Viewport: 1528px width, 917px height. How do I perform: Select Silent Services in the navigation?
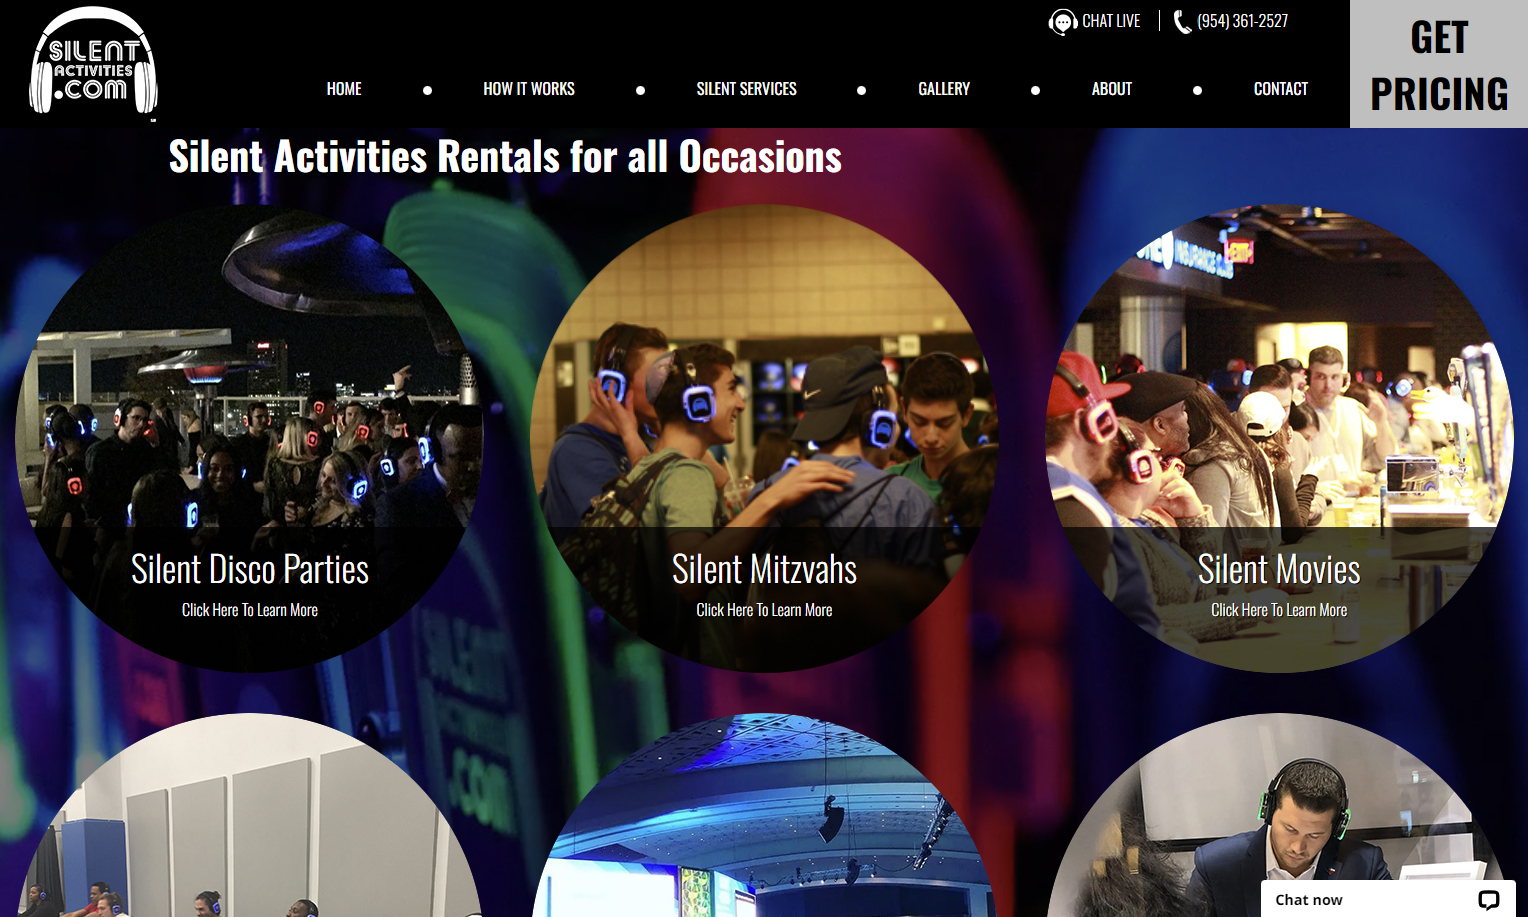[746, 89]
